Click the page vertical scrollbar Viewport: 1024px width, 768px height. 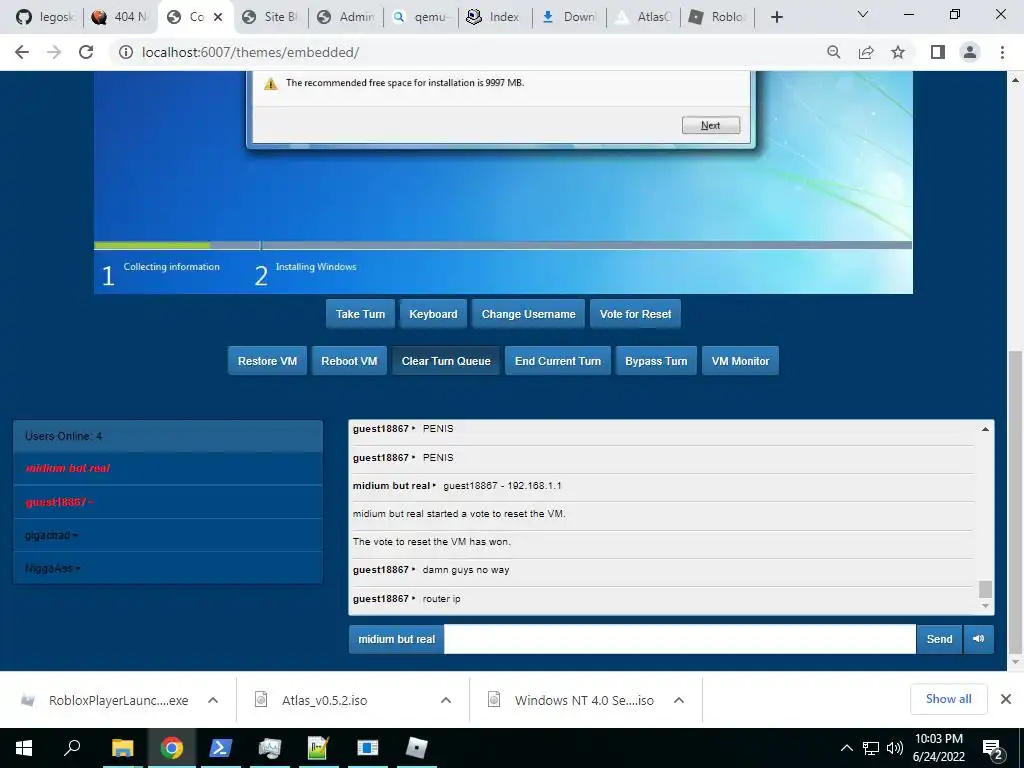coord(1015,502)
